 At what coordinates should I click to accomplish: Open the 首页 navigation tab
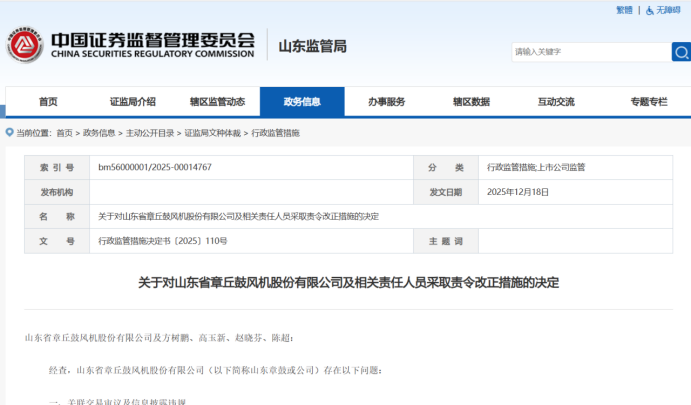tap(48, 102)
